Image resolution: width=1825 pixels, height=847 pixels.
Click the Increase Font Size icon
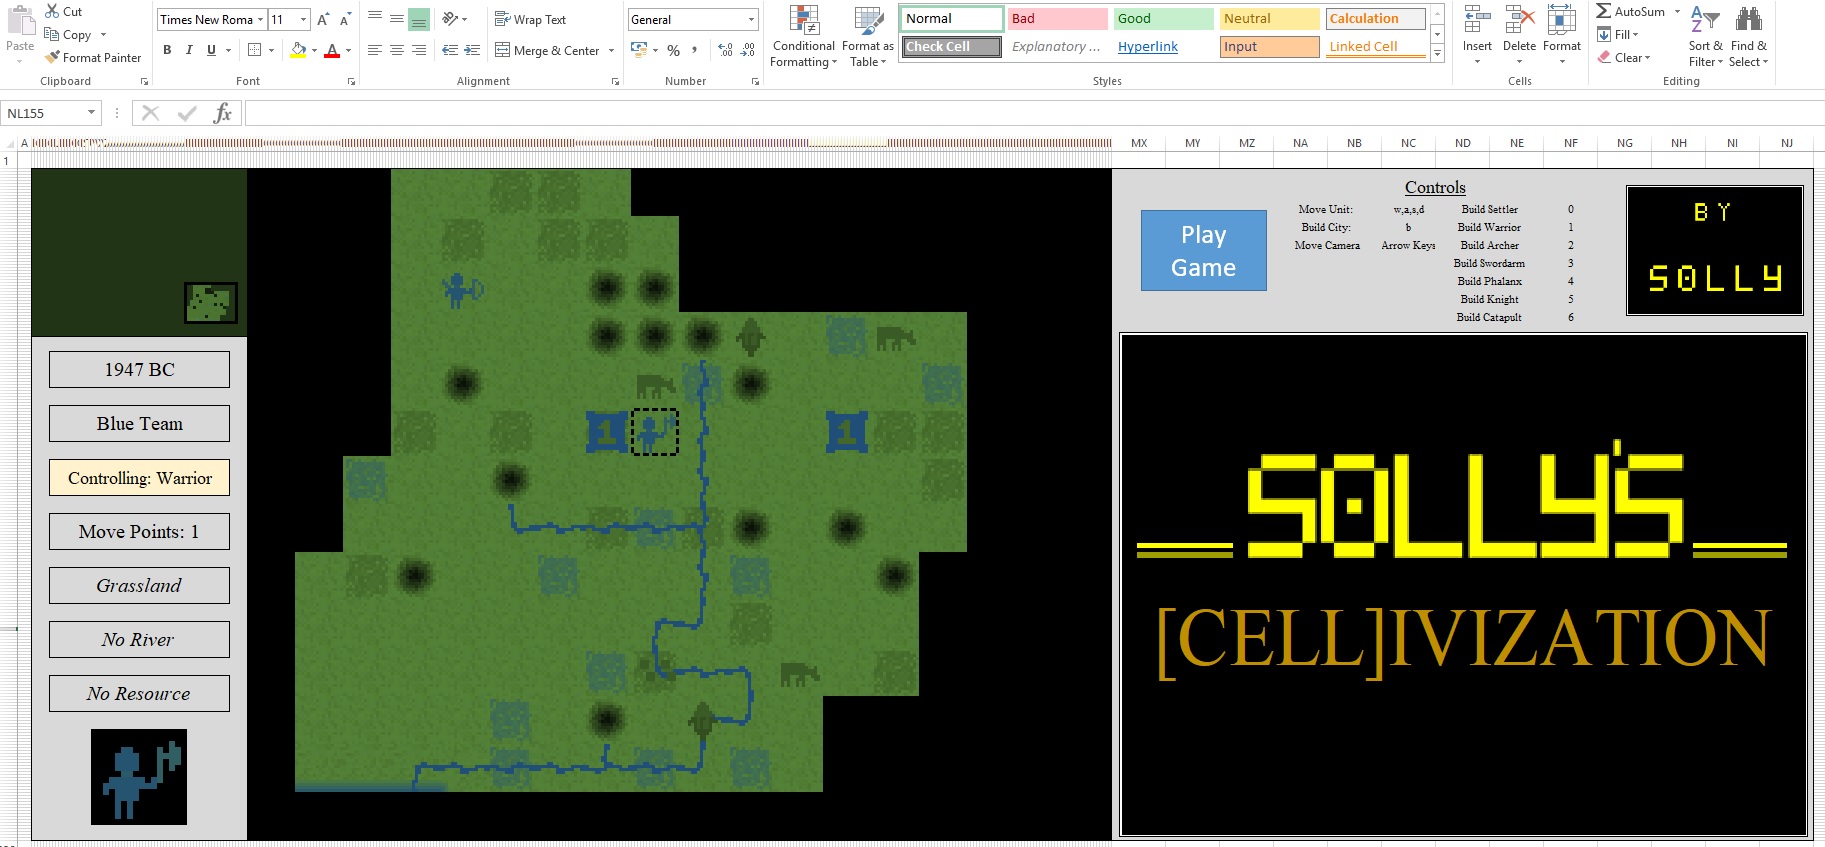click(x=322, y=19)
